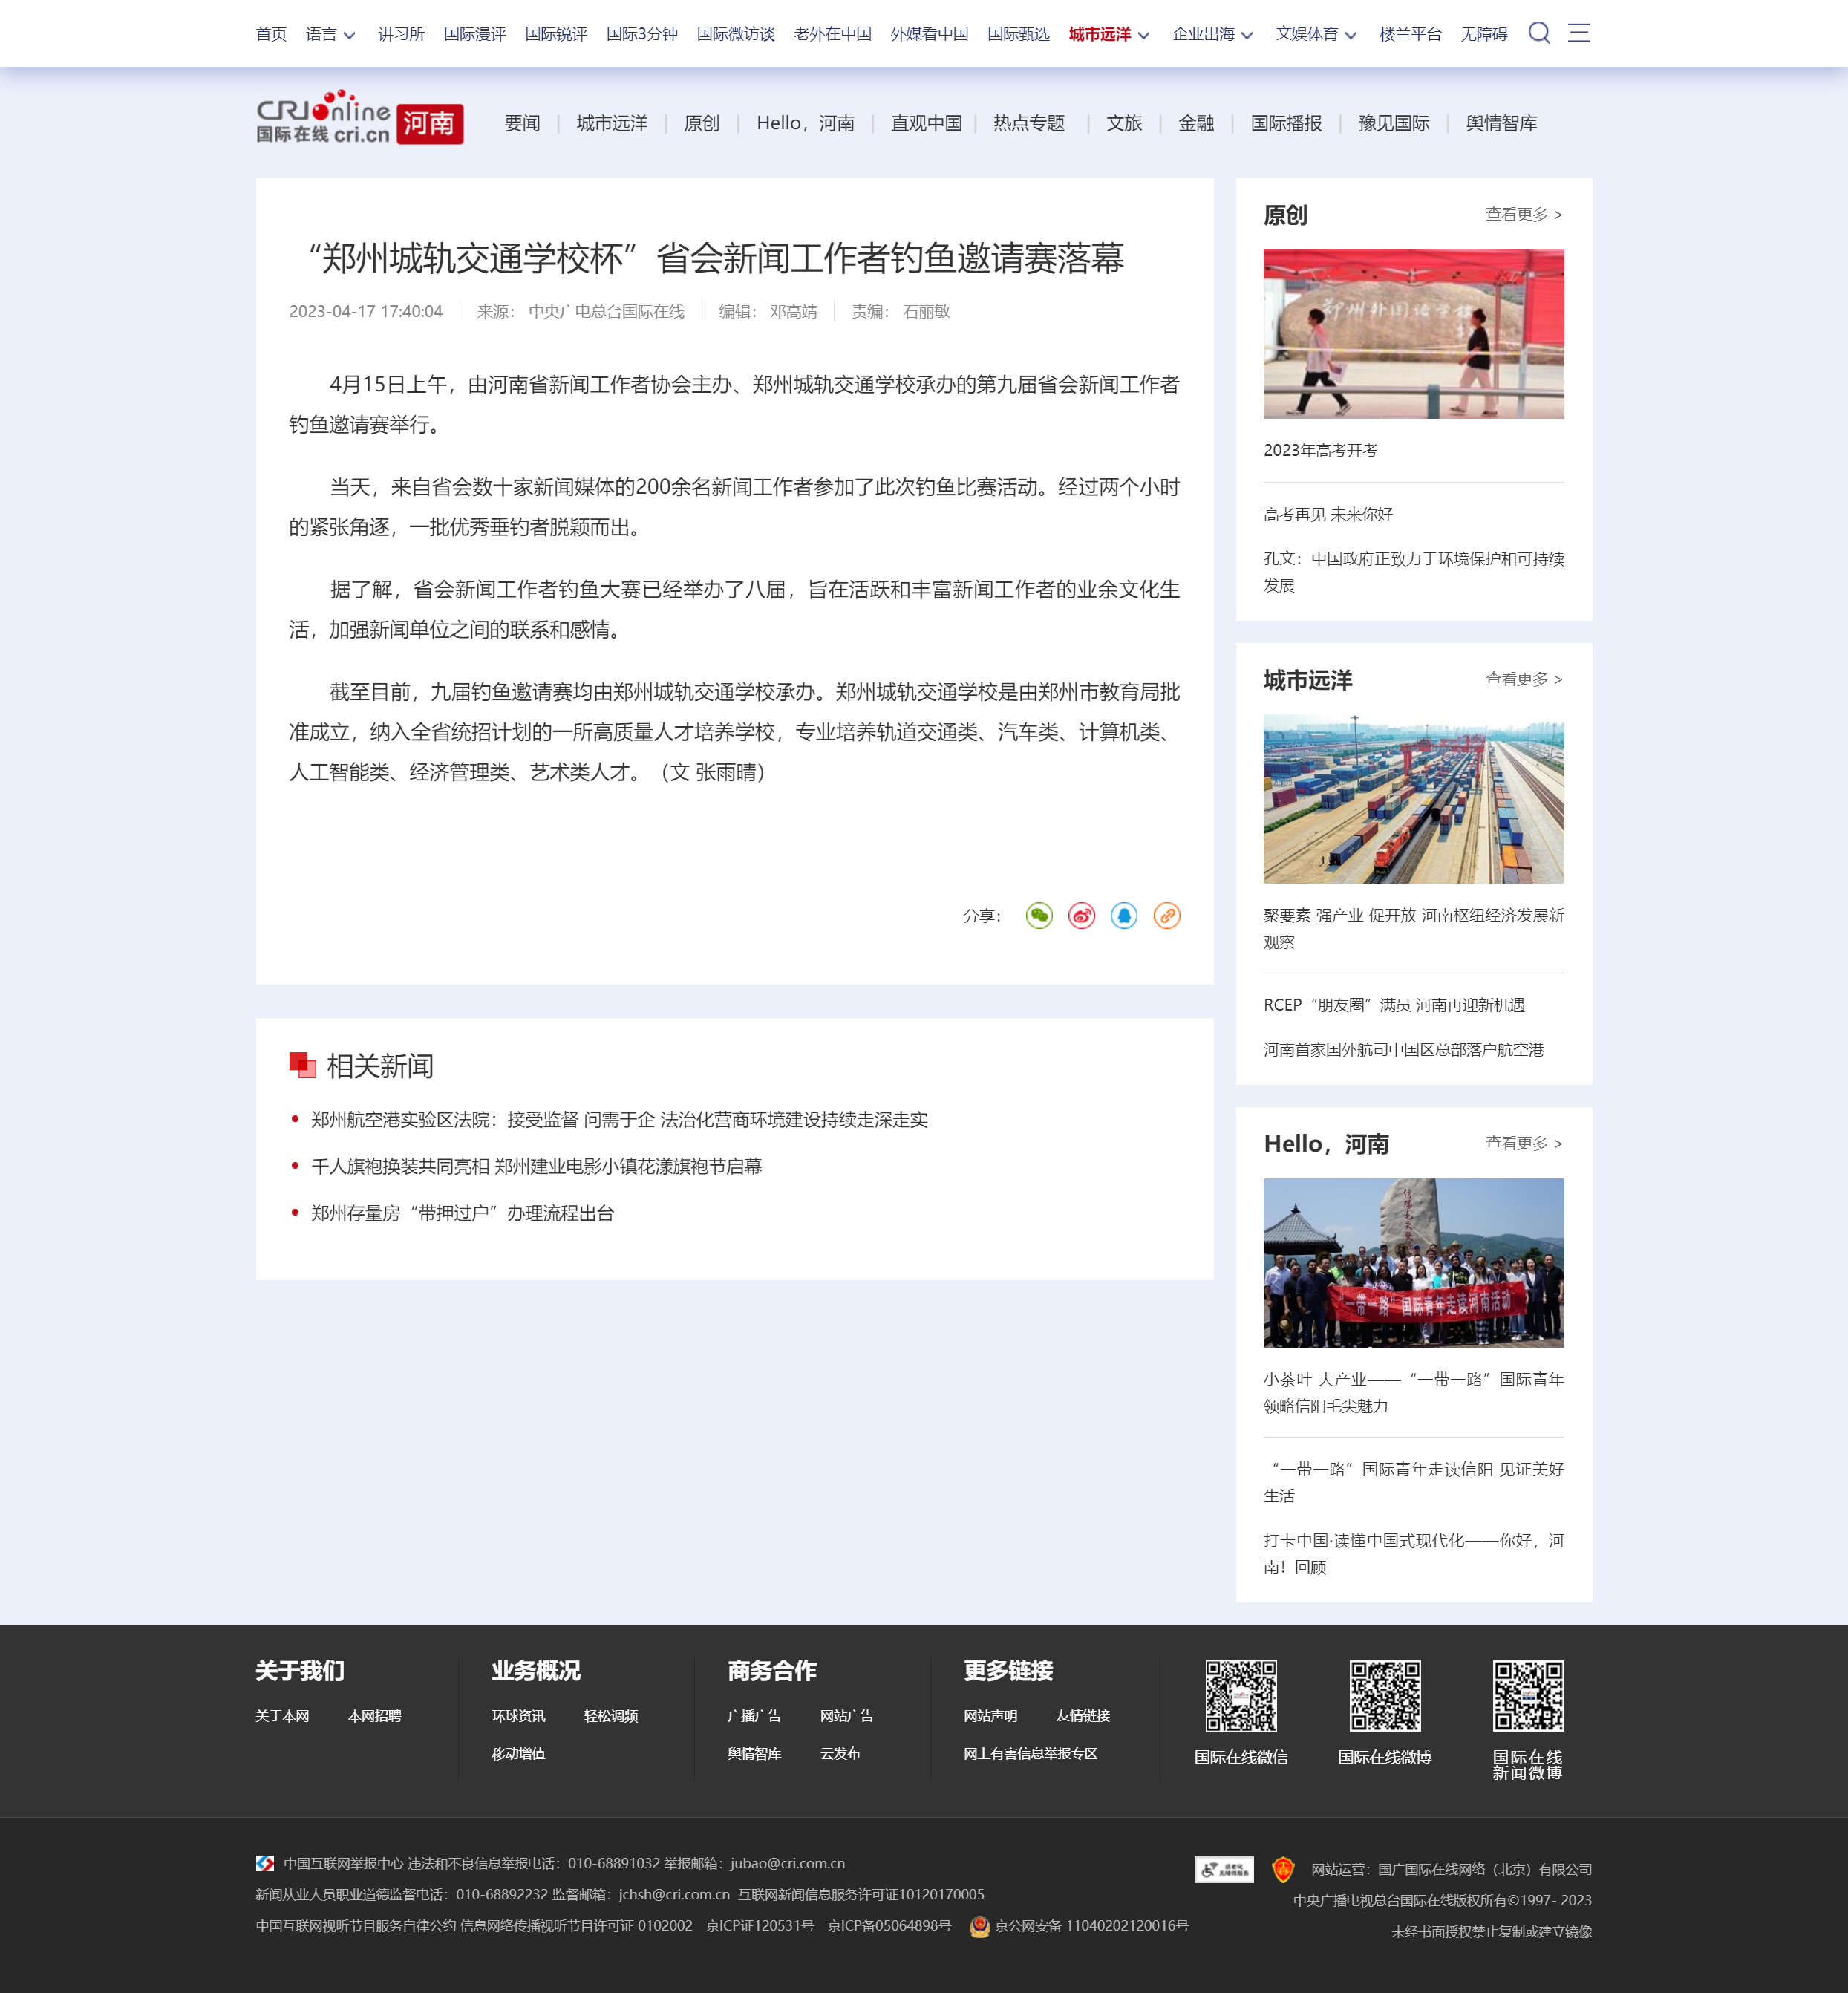Select 金融 channel tab

point(1196,123)
